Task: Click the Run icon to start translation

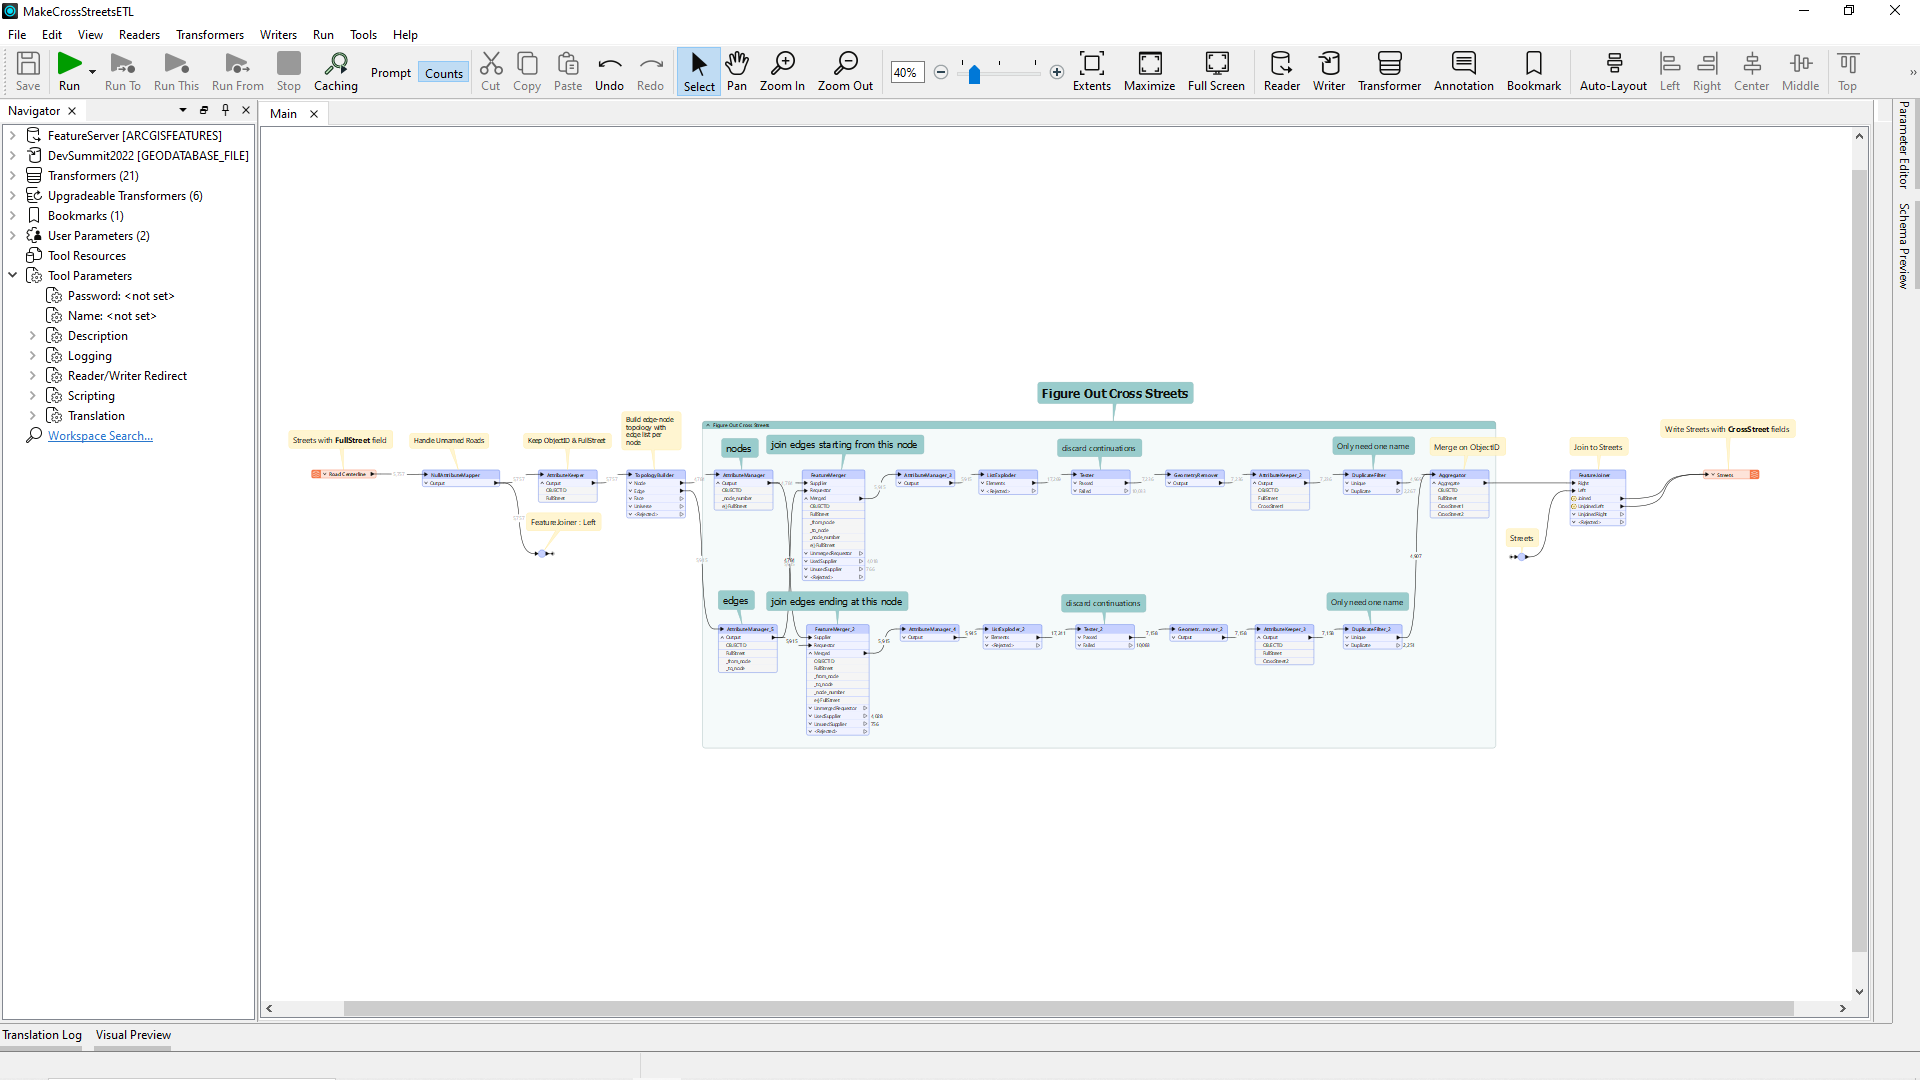Action: (x=69, y=65)
